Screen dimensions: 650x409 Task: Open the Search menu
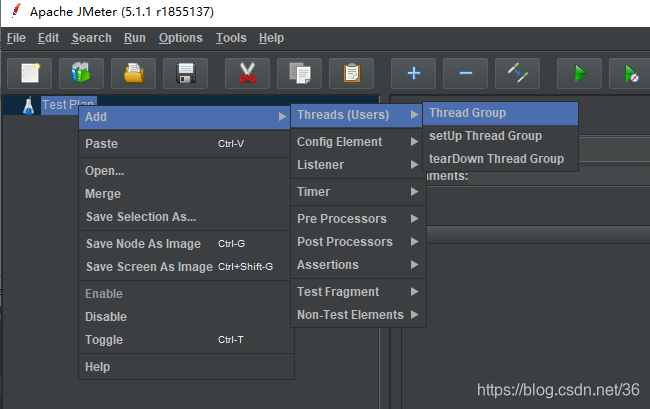click(92, 38)
